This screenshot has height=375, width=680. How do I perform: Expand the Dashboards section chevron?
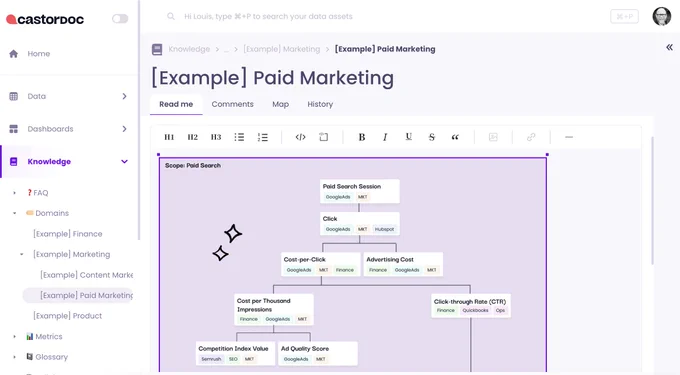pyautogui.click(x=124, y=129)
